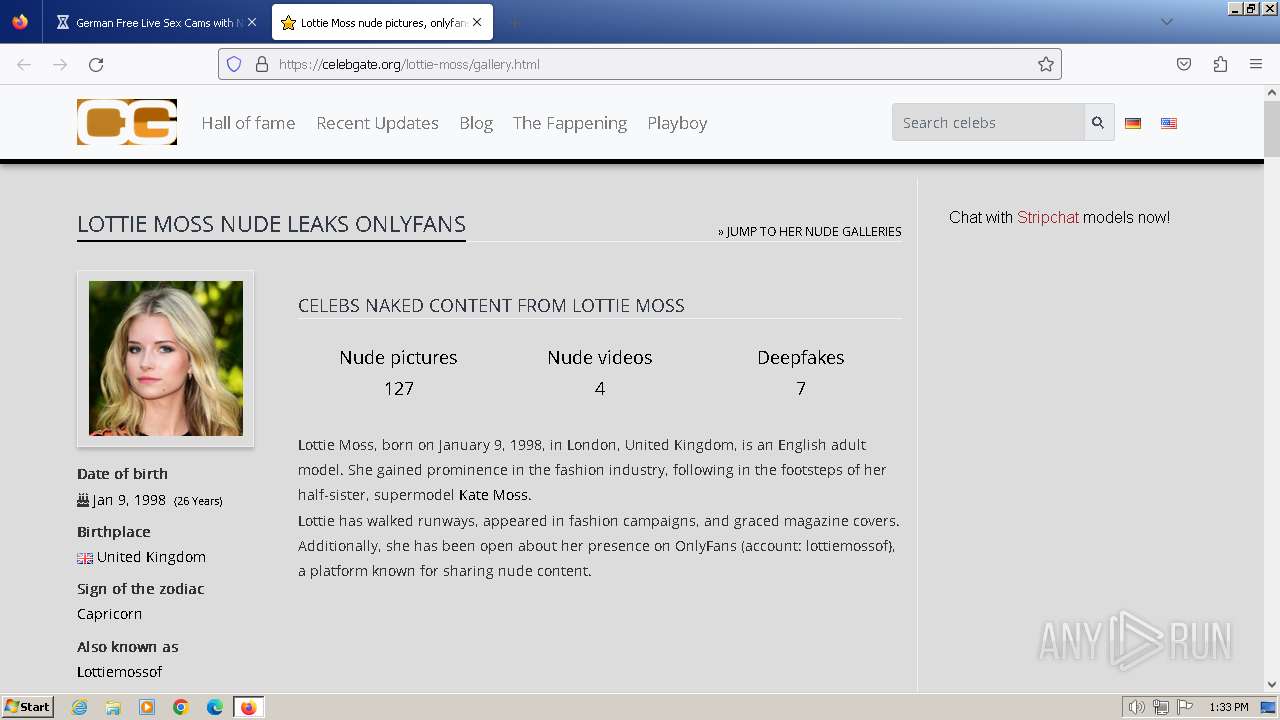Click the Start button
The image size is (1280, 720).
(x=27, y=707)
